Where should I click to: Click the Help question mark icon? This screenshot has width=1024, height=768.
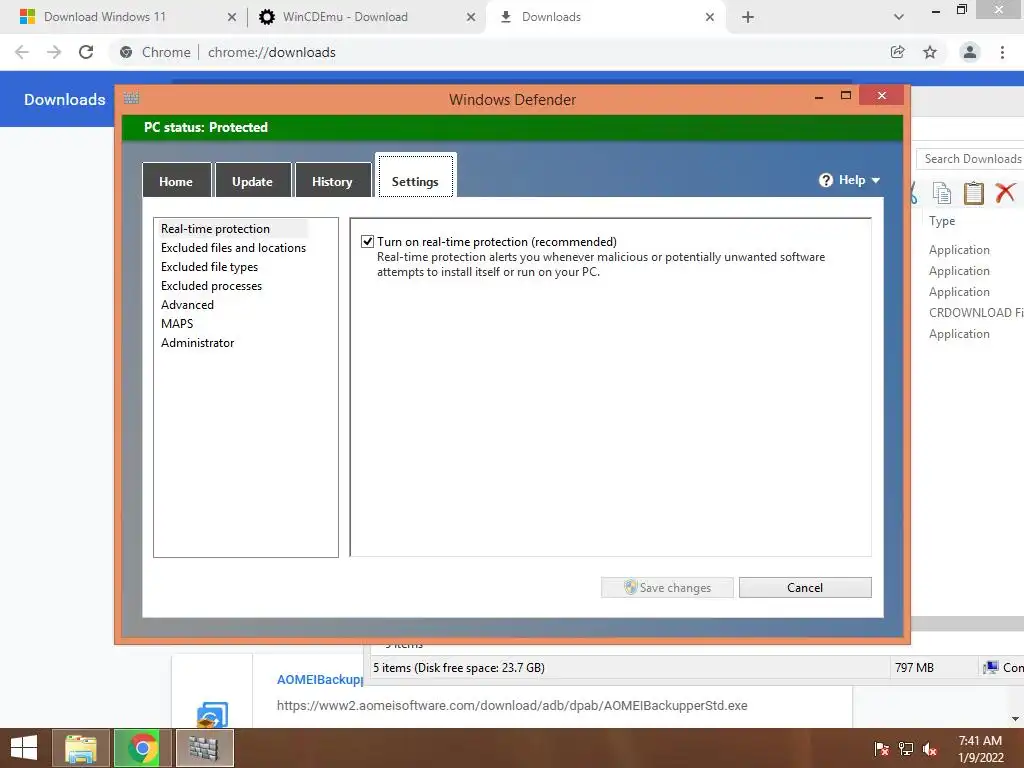[826, 180]
